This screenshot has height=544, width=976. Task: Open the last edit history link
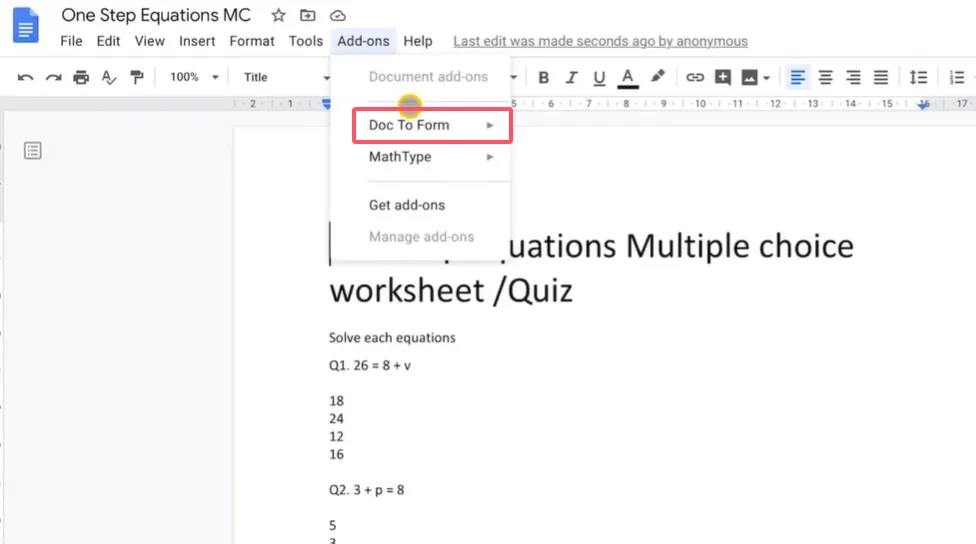tap(600, 41)
